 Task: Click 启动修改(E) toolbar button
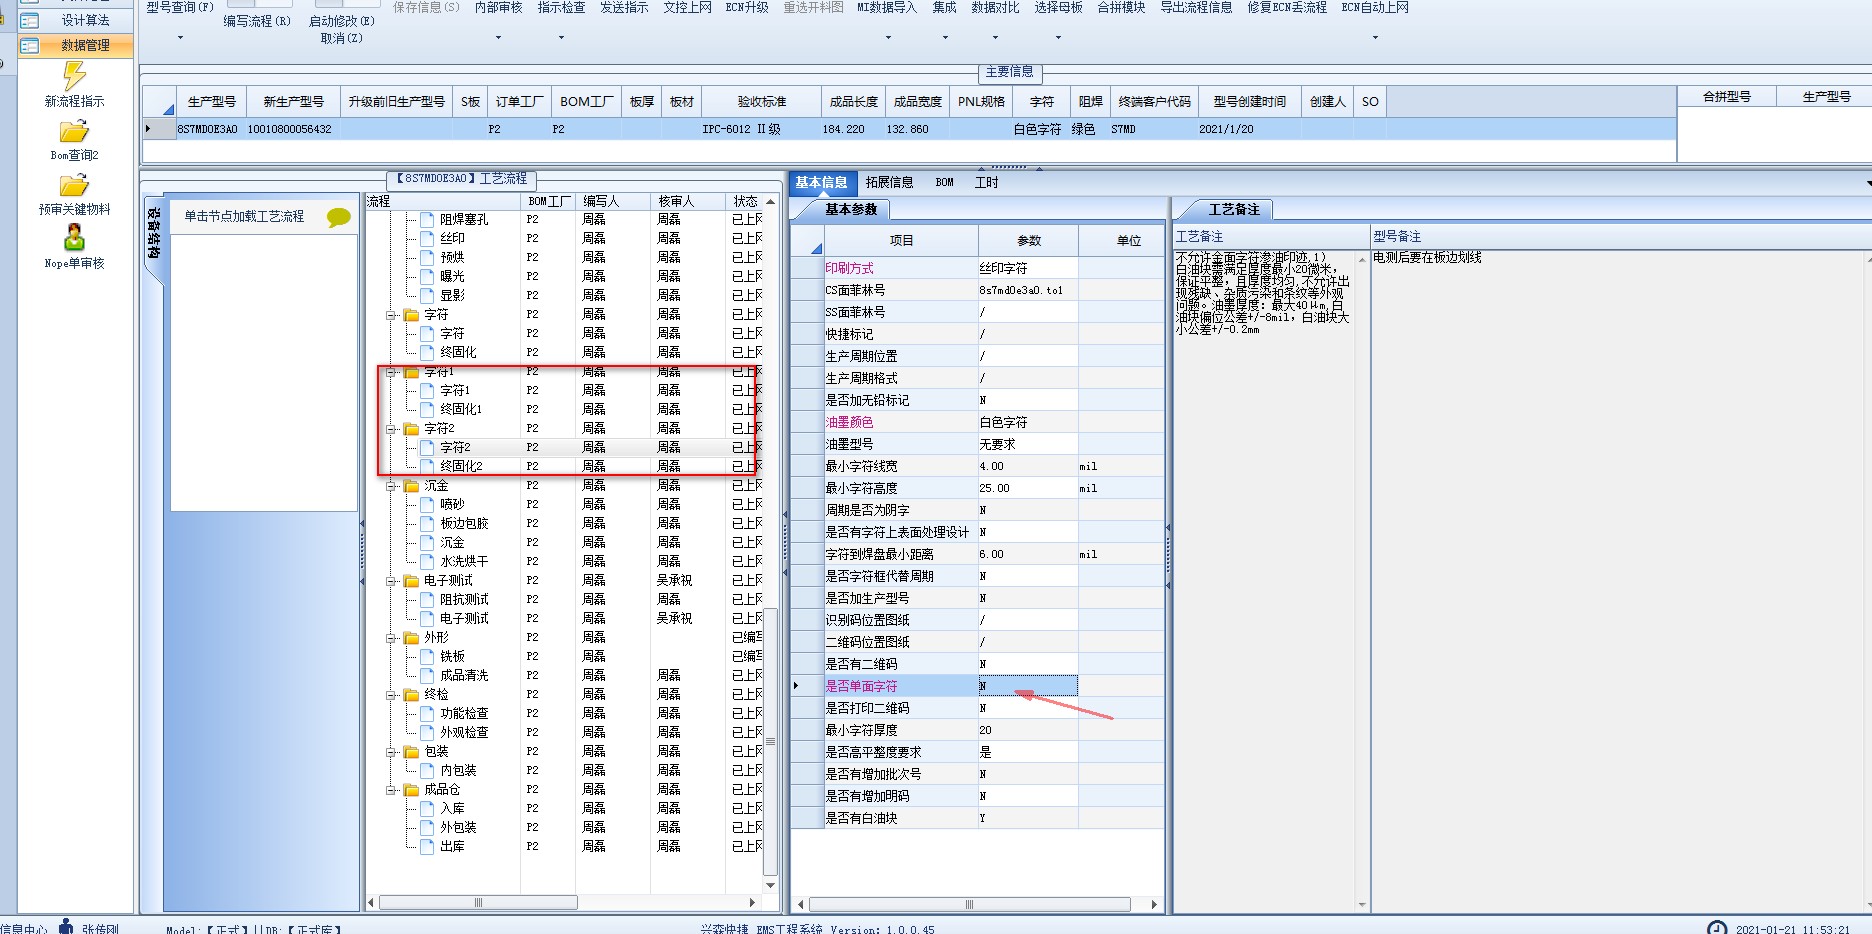coord(341,21)
